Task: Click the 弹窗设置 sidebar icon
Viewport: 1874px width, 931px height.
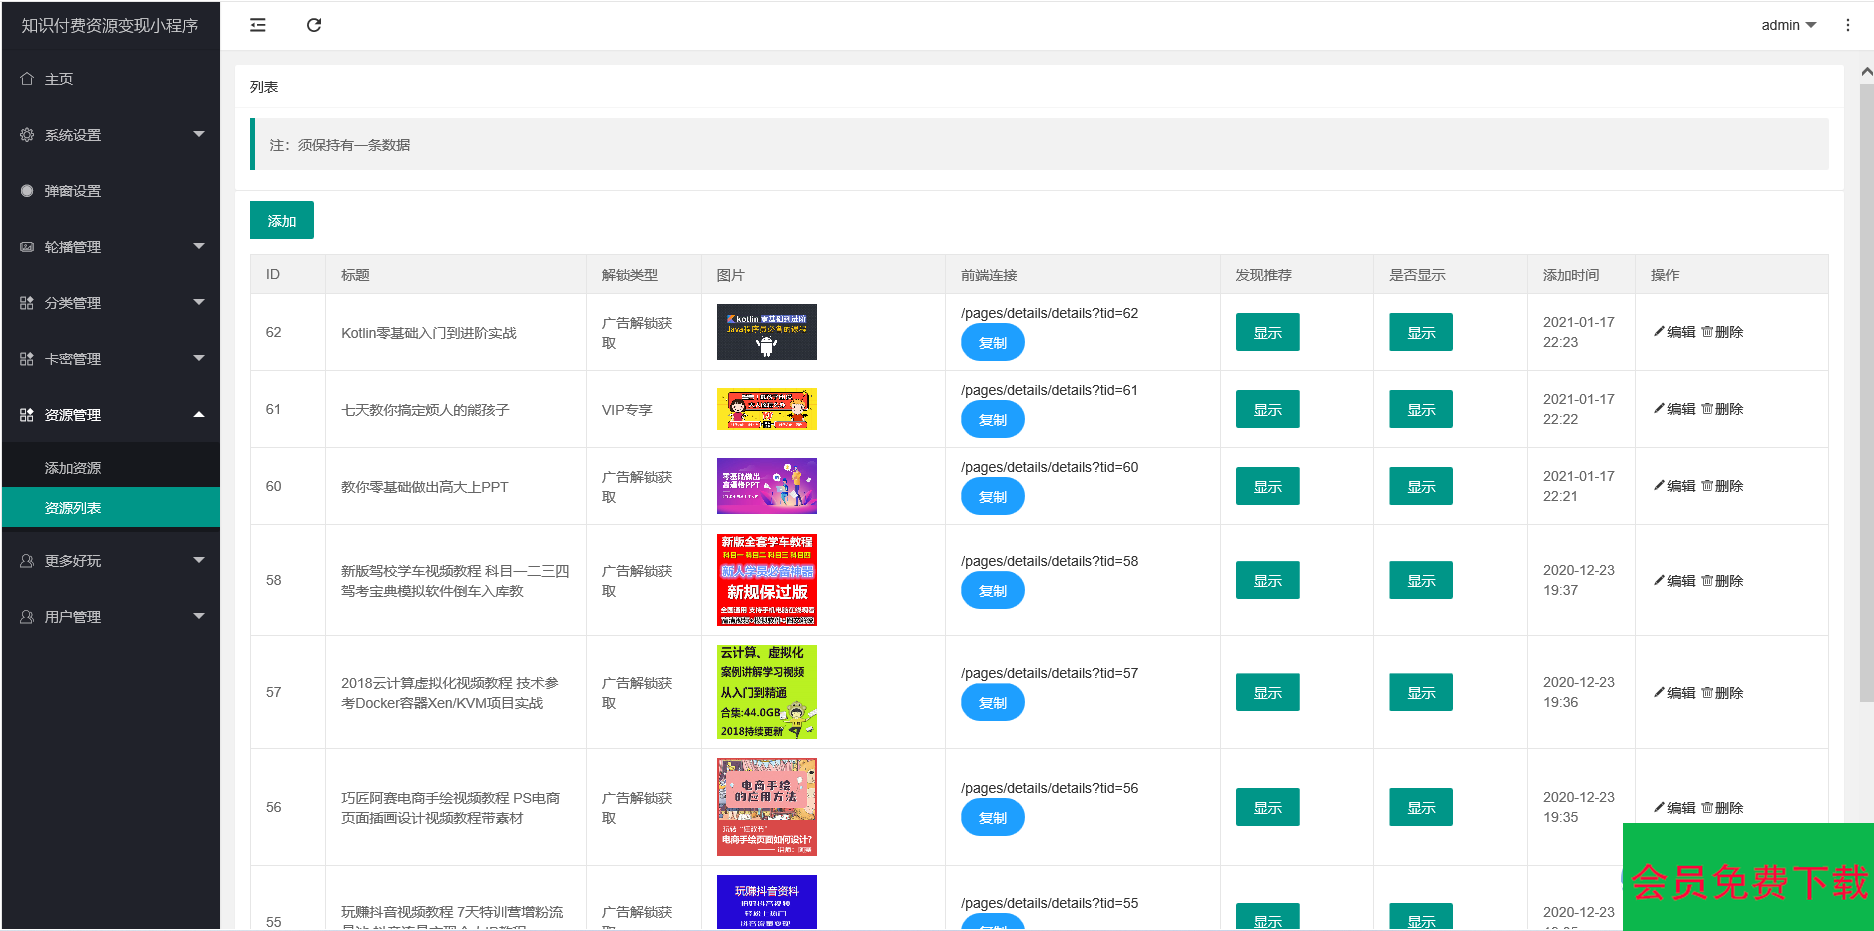Action: pyautogui.click(x=27, y=191)
